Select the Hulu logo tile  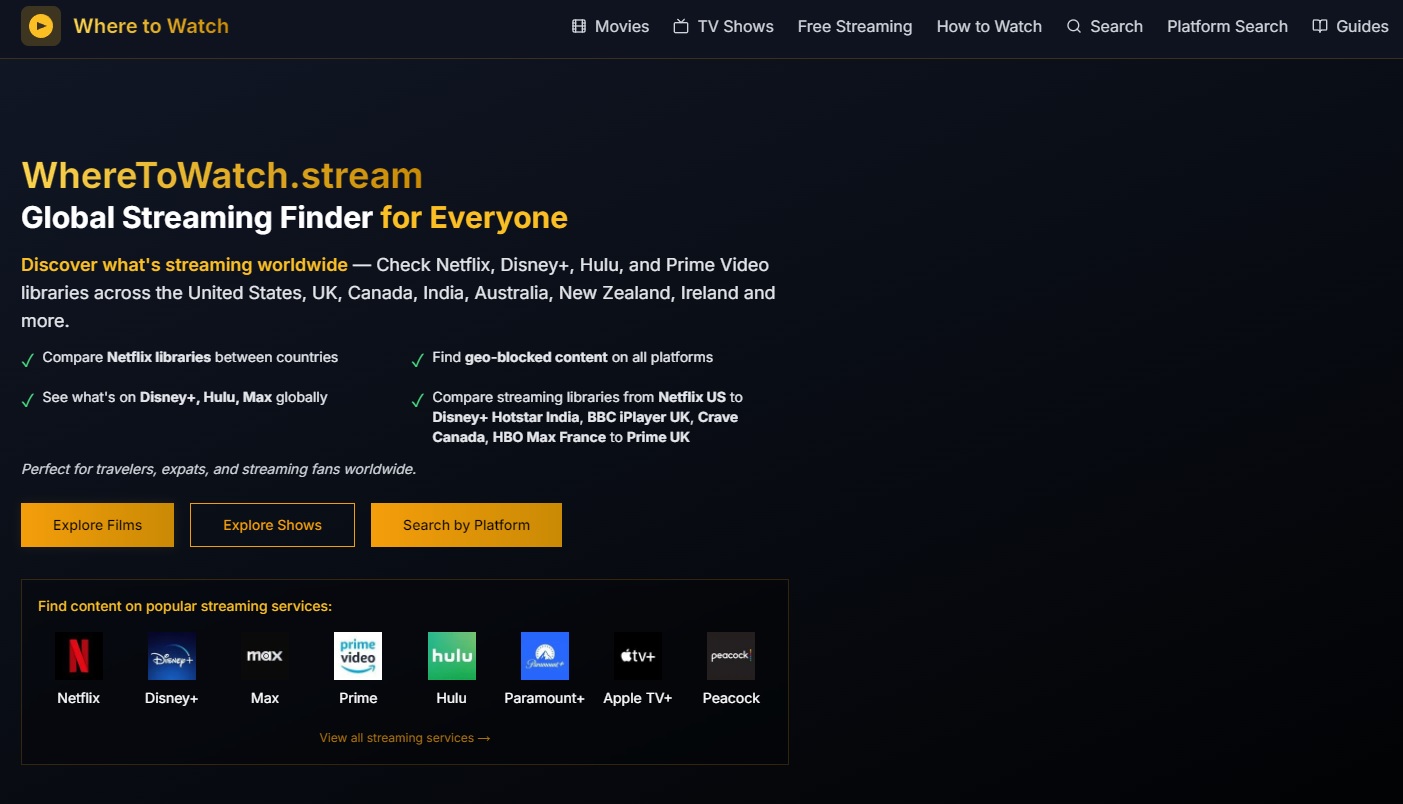tap(452, 656)
